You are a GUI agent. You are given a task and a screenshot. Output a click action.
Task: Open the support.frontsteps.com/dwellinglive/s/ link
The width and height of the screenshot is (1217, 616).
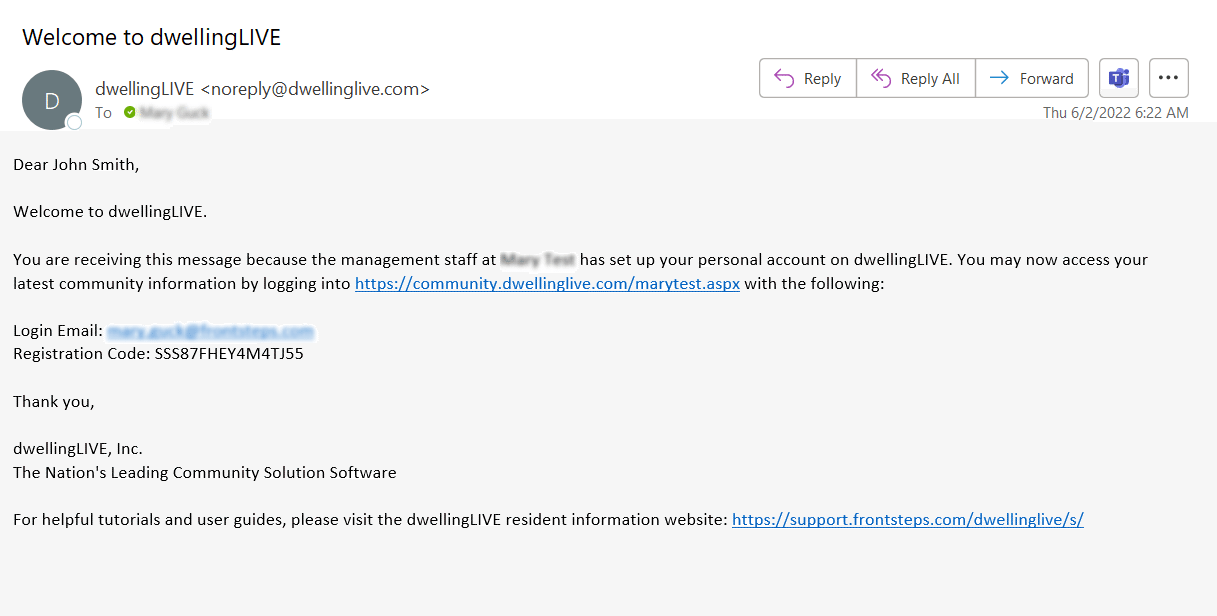pos(908,519)
